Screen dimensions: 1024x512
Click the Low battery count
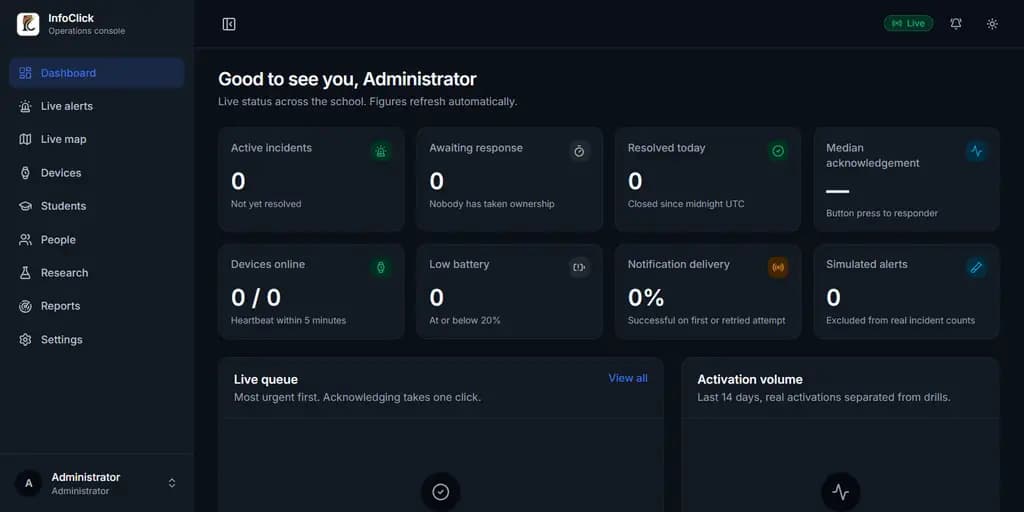(437, 298)
